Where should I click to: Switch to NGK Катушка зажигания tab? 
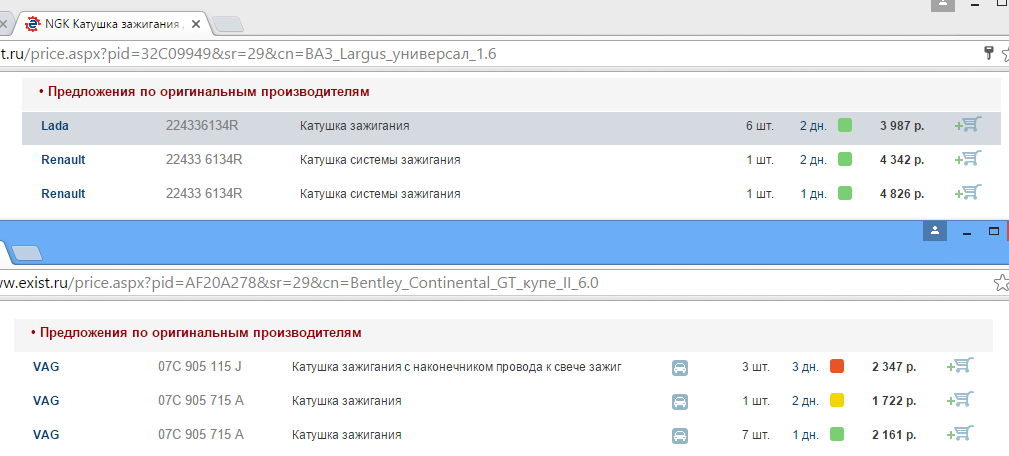coord(109,24)
